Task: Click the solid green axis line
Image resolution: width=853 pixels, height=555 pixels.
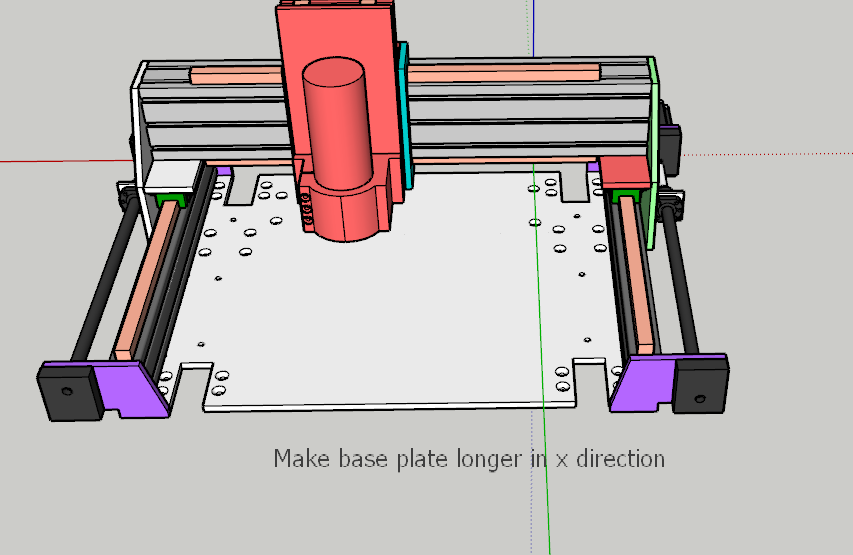Action: pos(539,300)
